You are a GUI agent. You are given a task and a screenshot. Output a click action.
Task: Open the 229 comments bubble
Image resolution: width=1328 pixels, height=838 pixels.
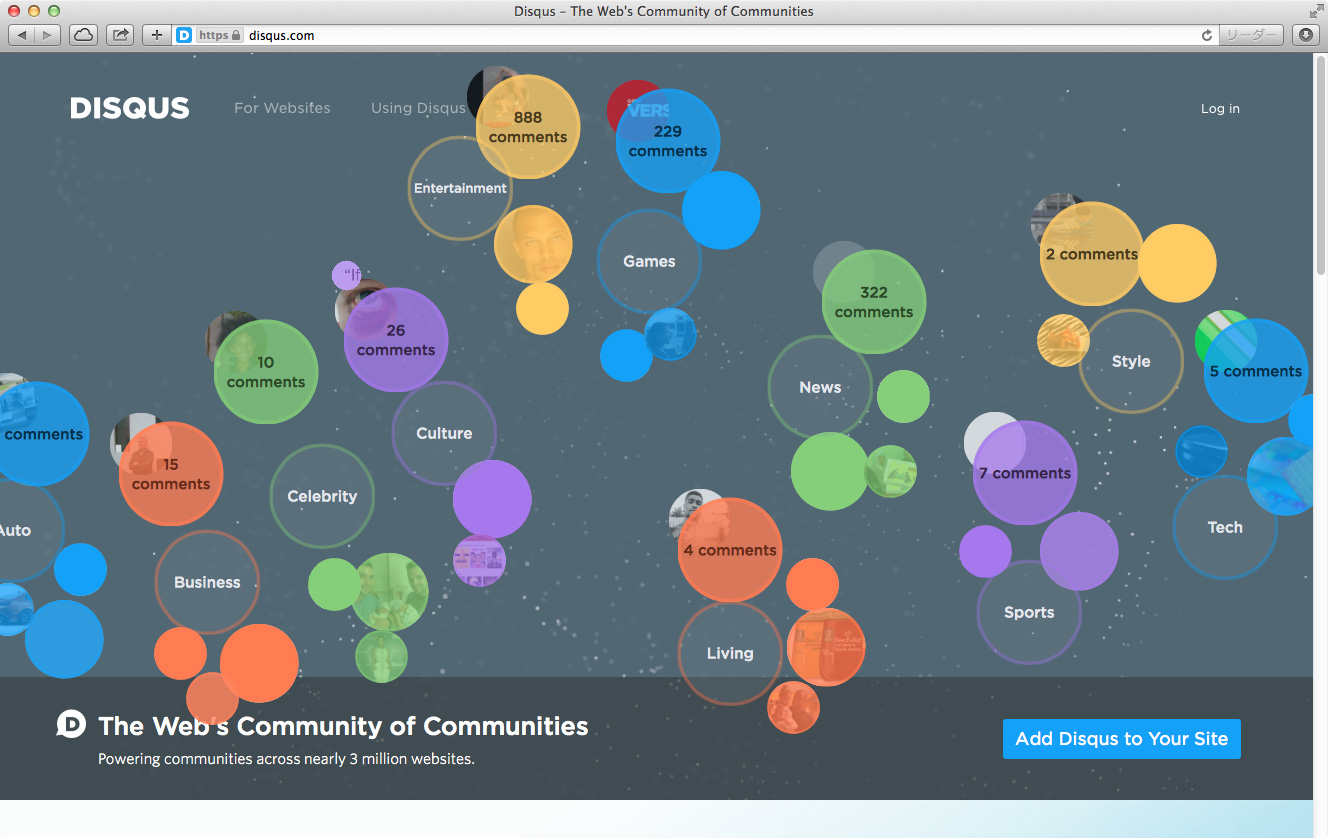668,141
